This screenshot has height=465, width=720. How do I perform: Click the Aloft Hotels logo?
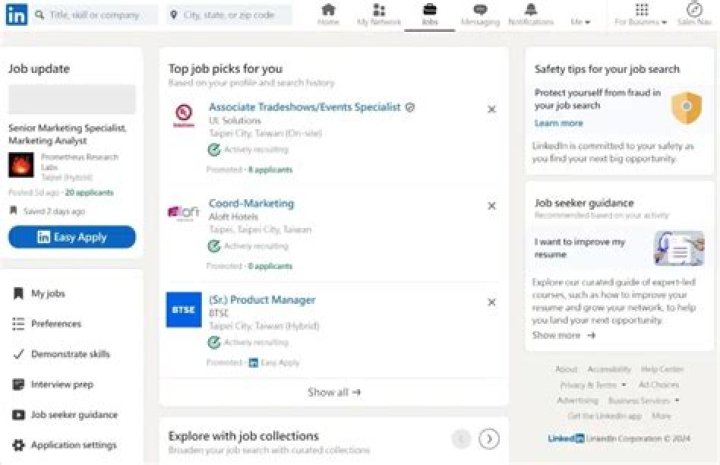click(184, 213)
